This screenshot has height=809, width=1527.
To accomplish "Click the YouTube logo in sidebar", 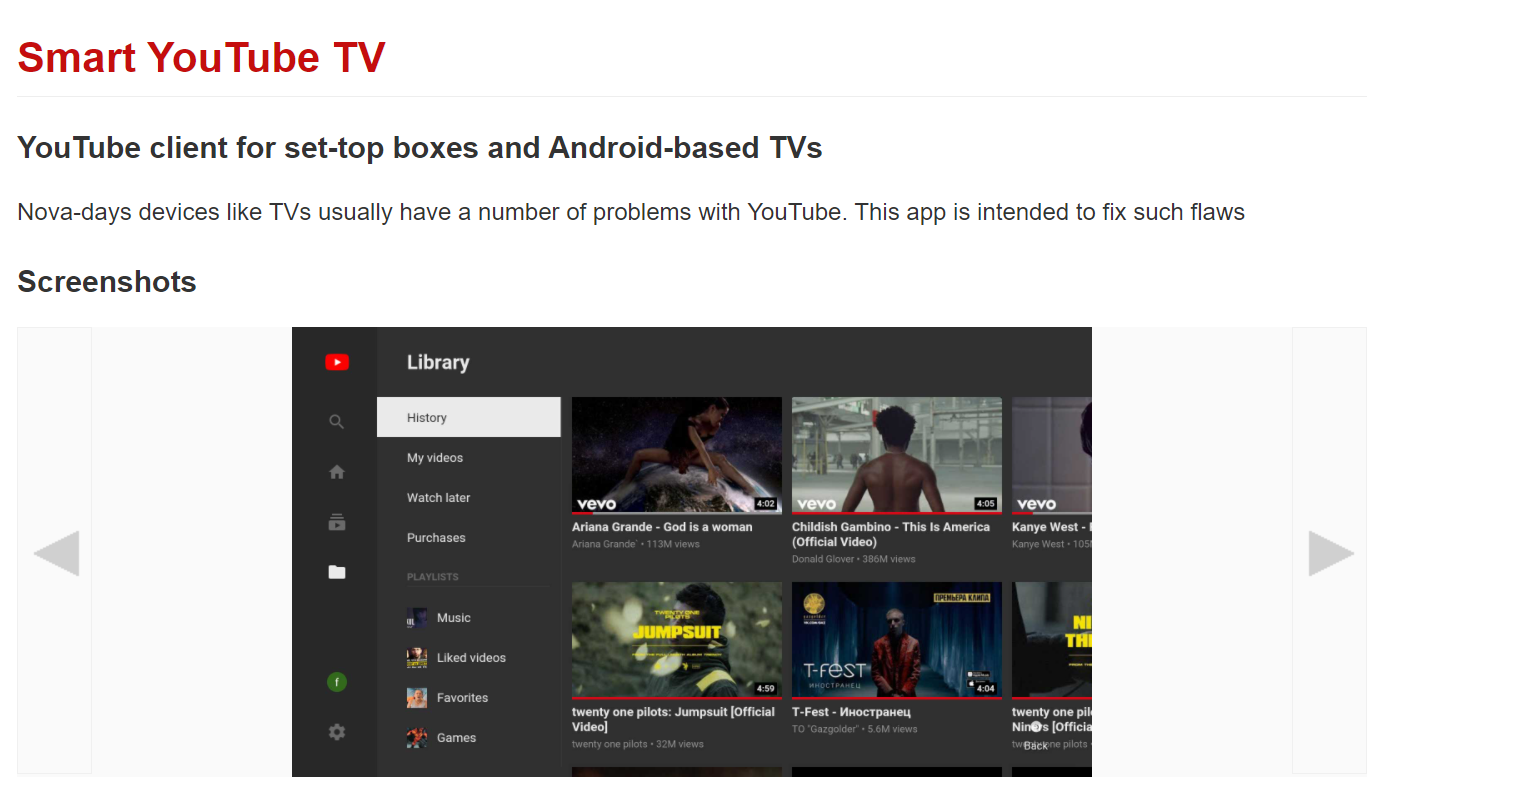I will pyautogui.click(x=337, y=362).
